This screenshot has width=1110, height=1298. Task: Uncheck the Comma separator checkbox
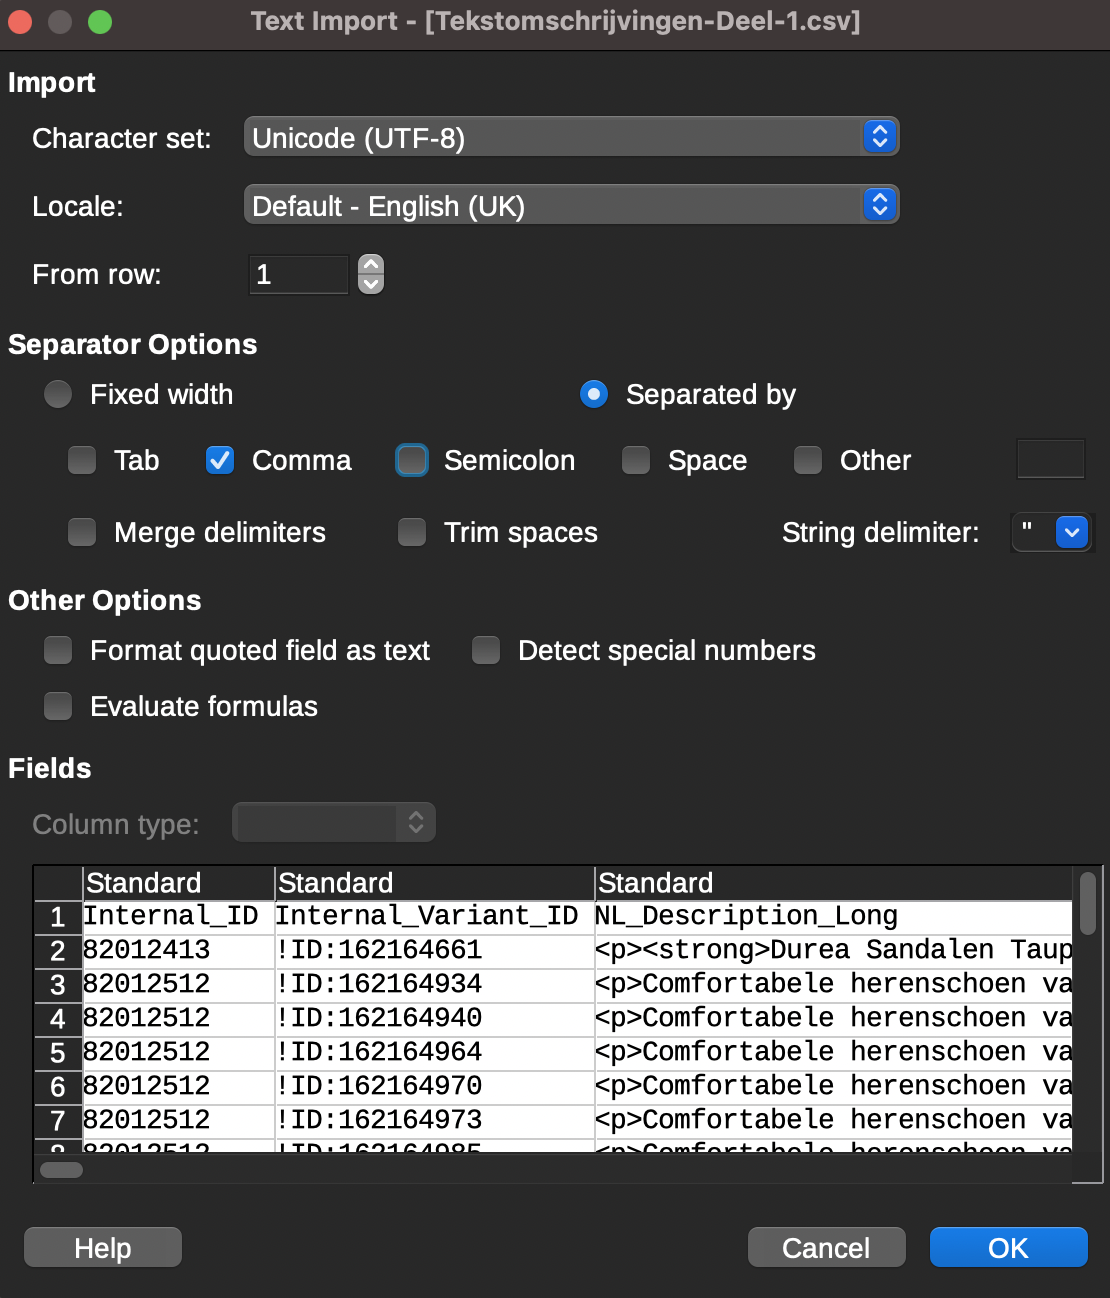pos(220,460)
